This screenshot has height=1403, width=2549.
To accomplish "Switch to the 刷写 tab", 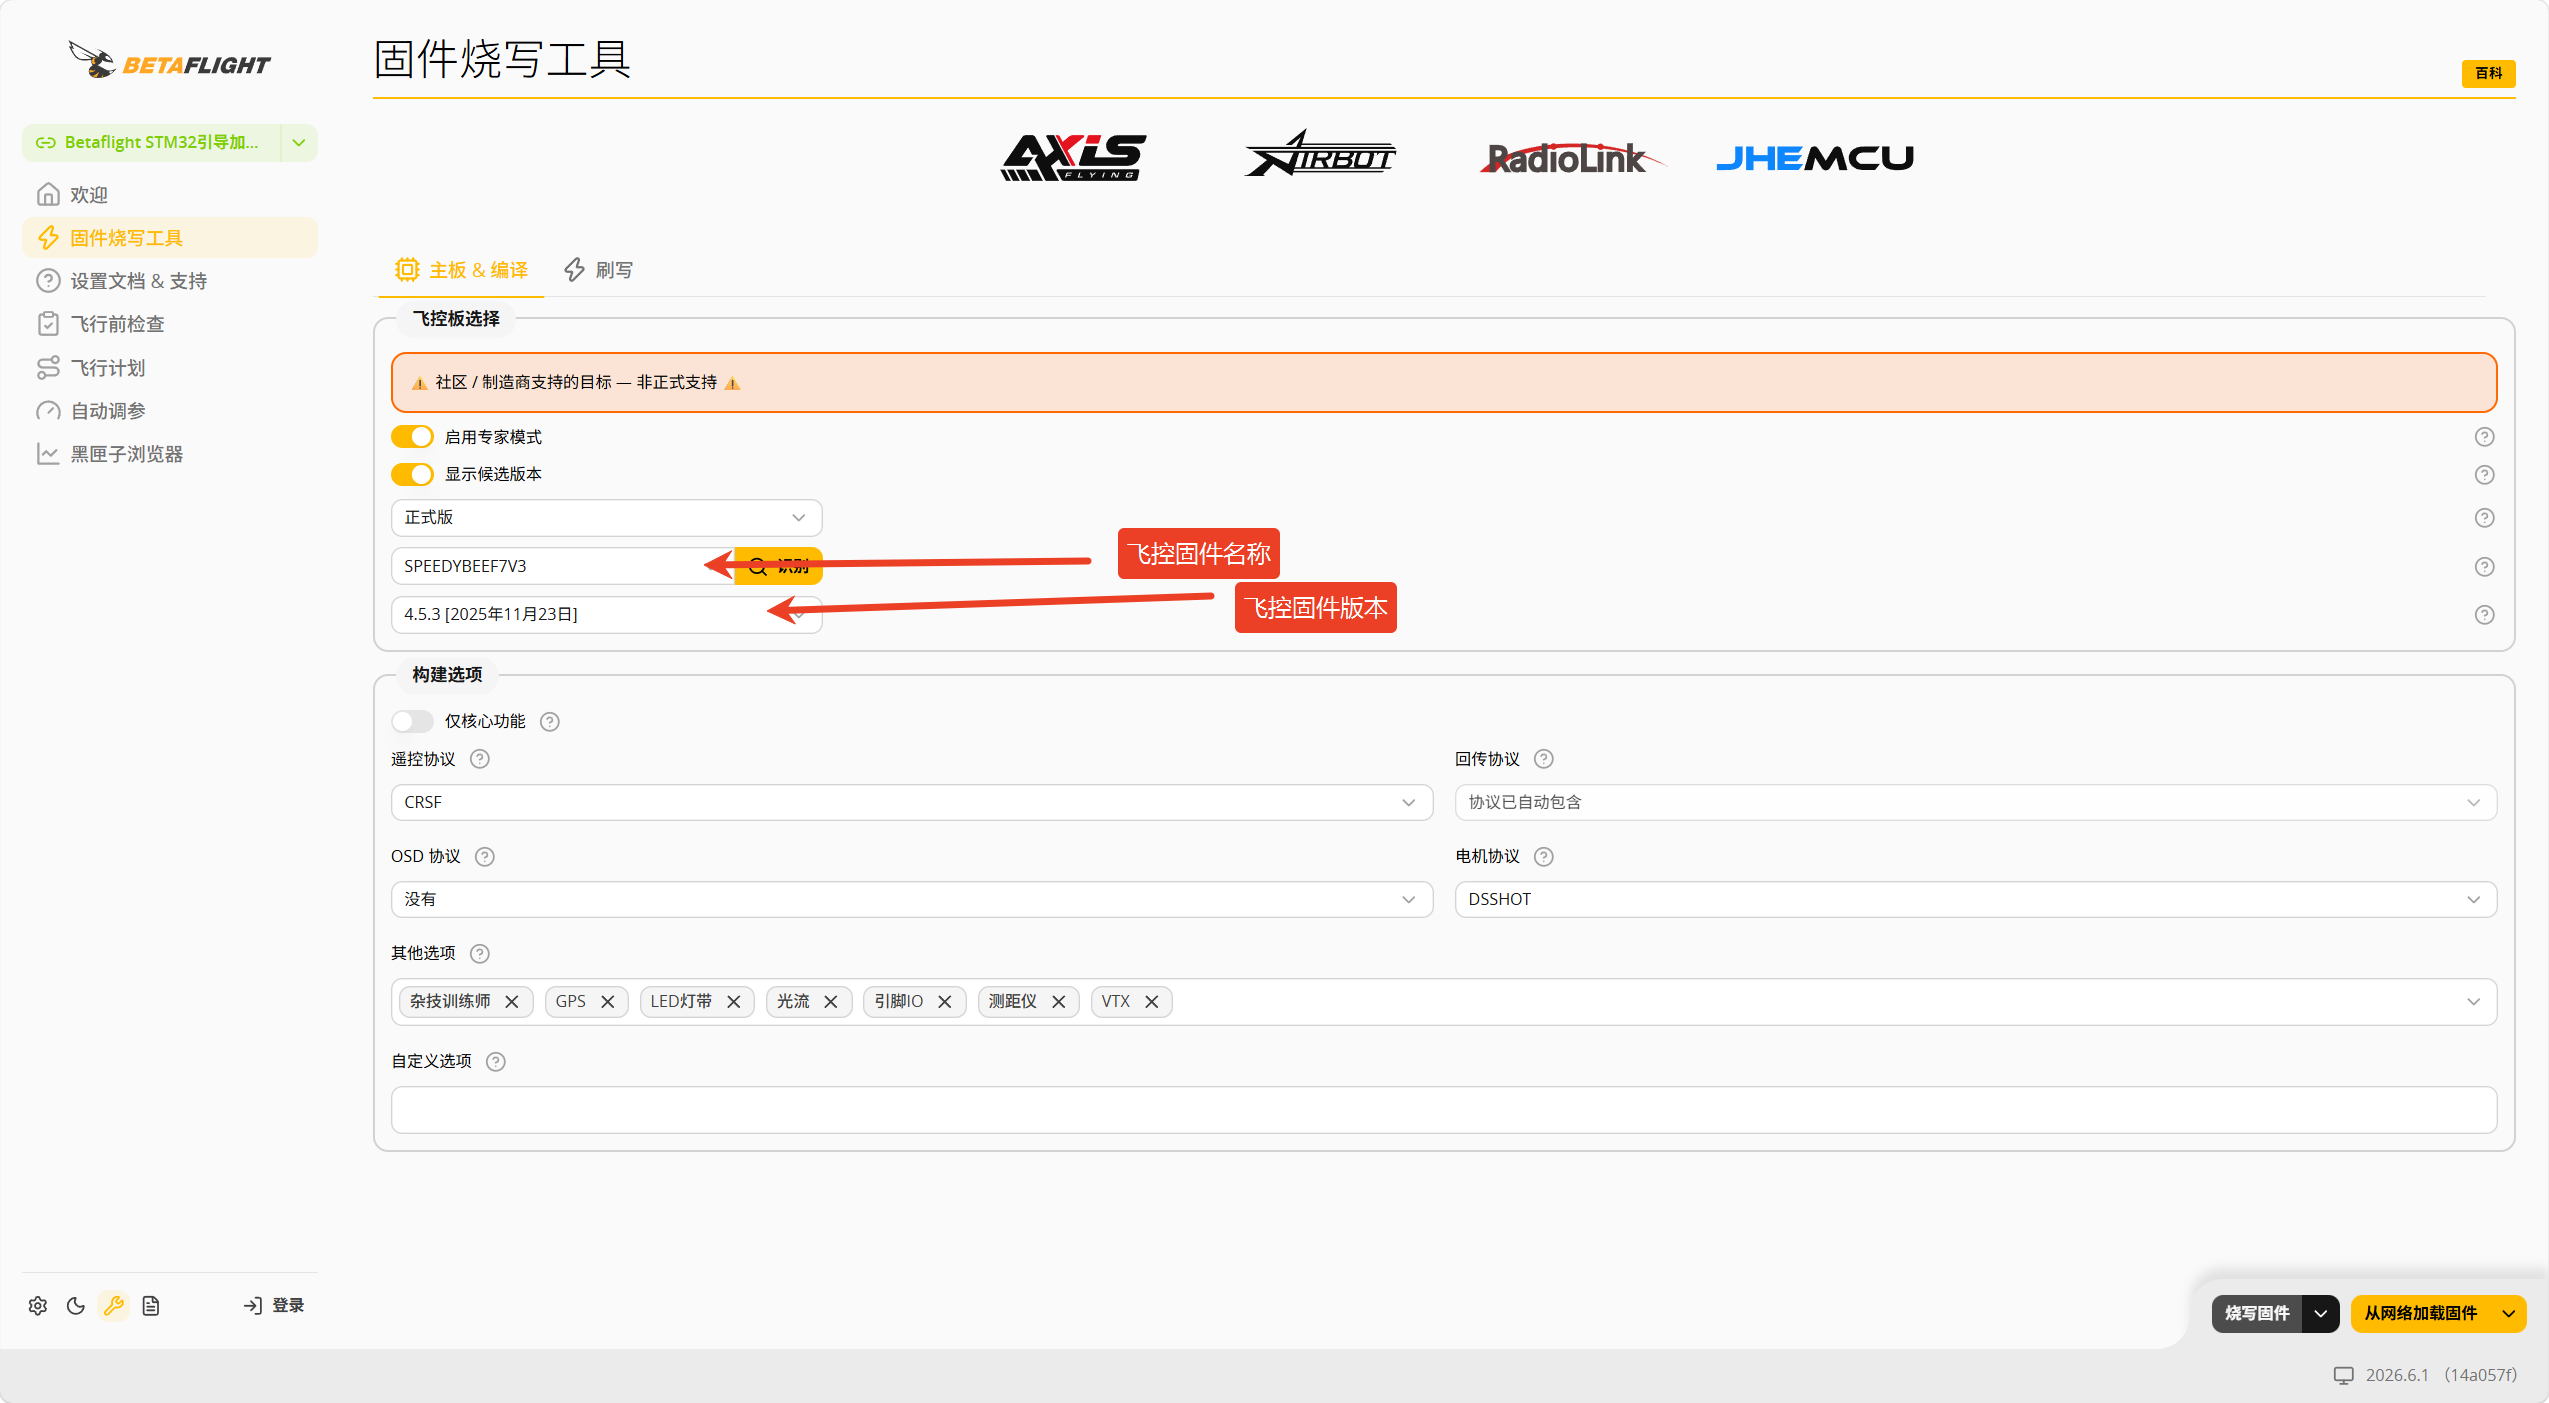I will (599, 270).
